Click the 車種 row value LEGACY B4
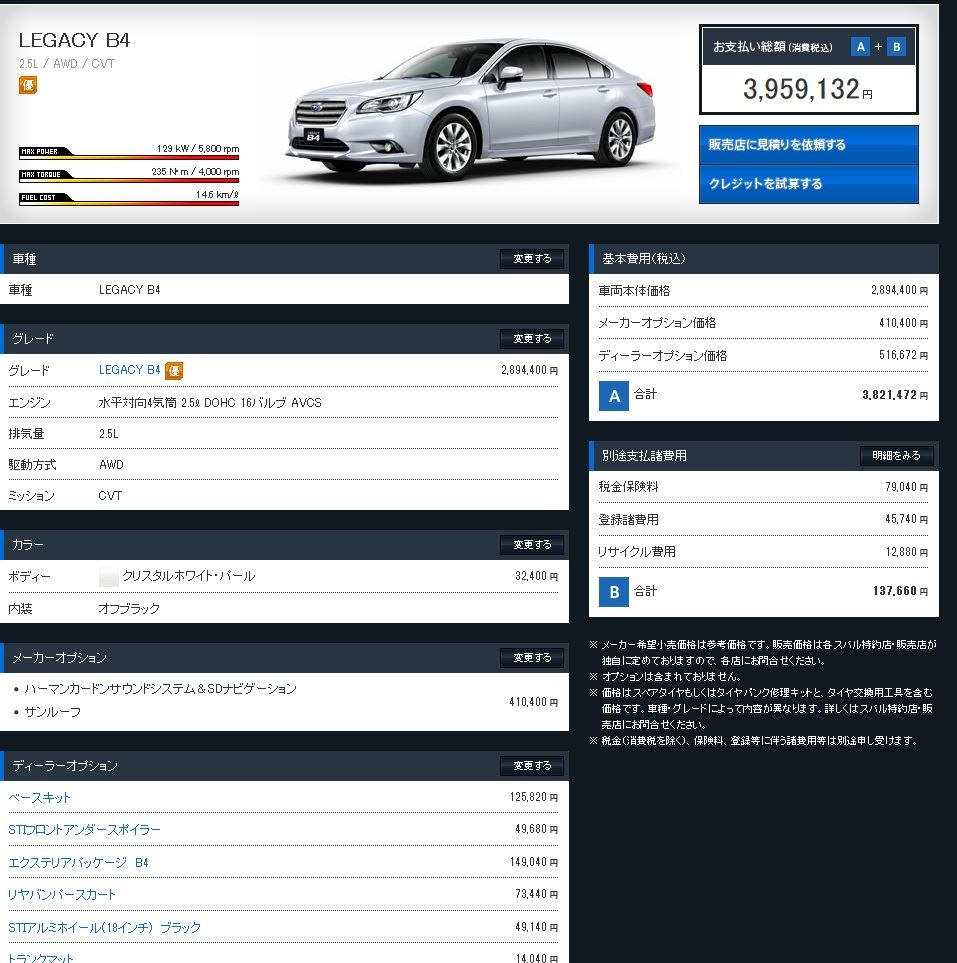This screenshot has height=963, width=957. pos(130,290)
